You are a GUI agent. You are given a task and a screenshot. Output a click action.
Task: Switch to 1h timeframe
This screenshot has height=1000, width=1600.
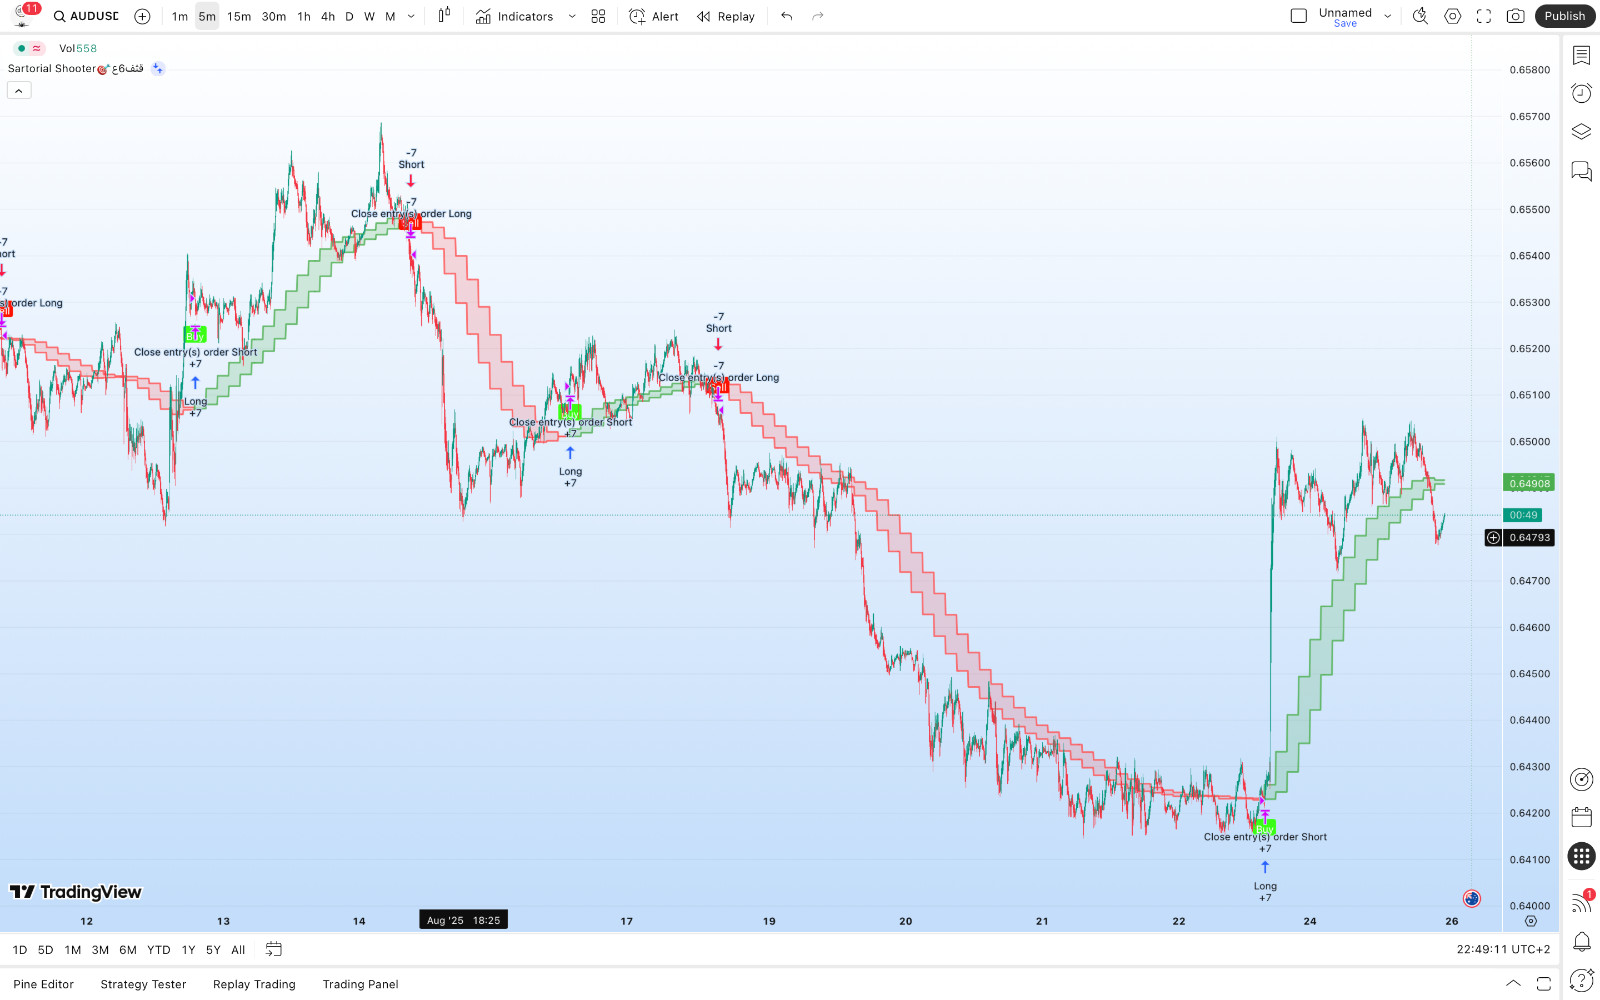(304, 16)
